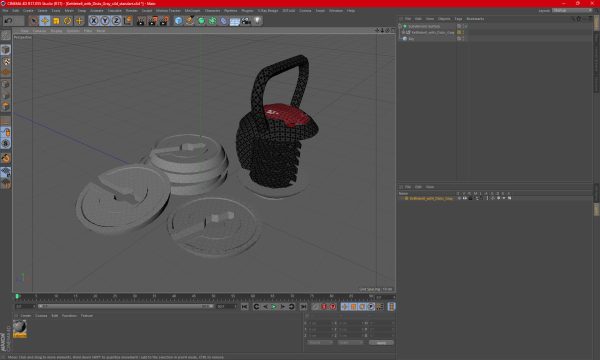
Task: Add a floor environment object
Action: point(235,21)
